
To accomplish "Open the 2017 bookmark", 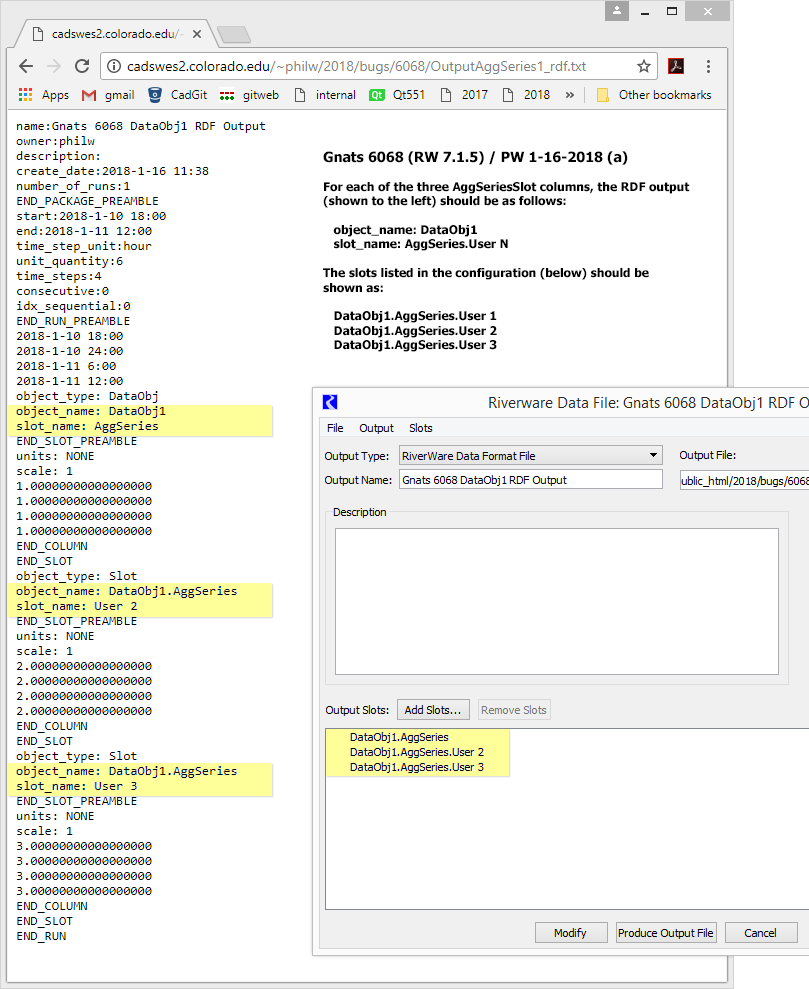I will tap(464, 95).
